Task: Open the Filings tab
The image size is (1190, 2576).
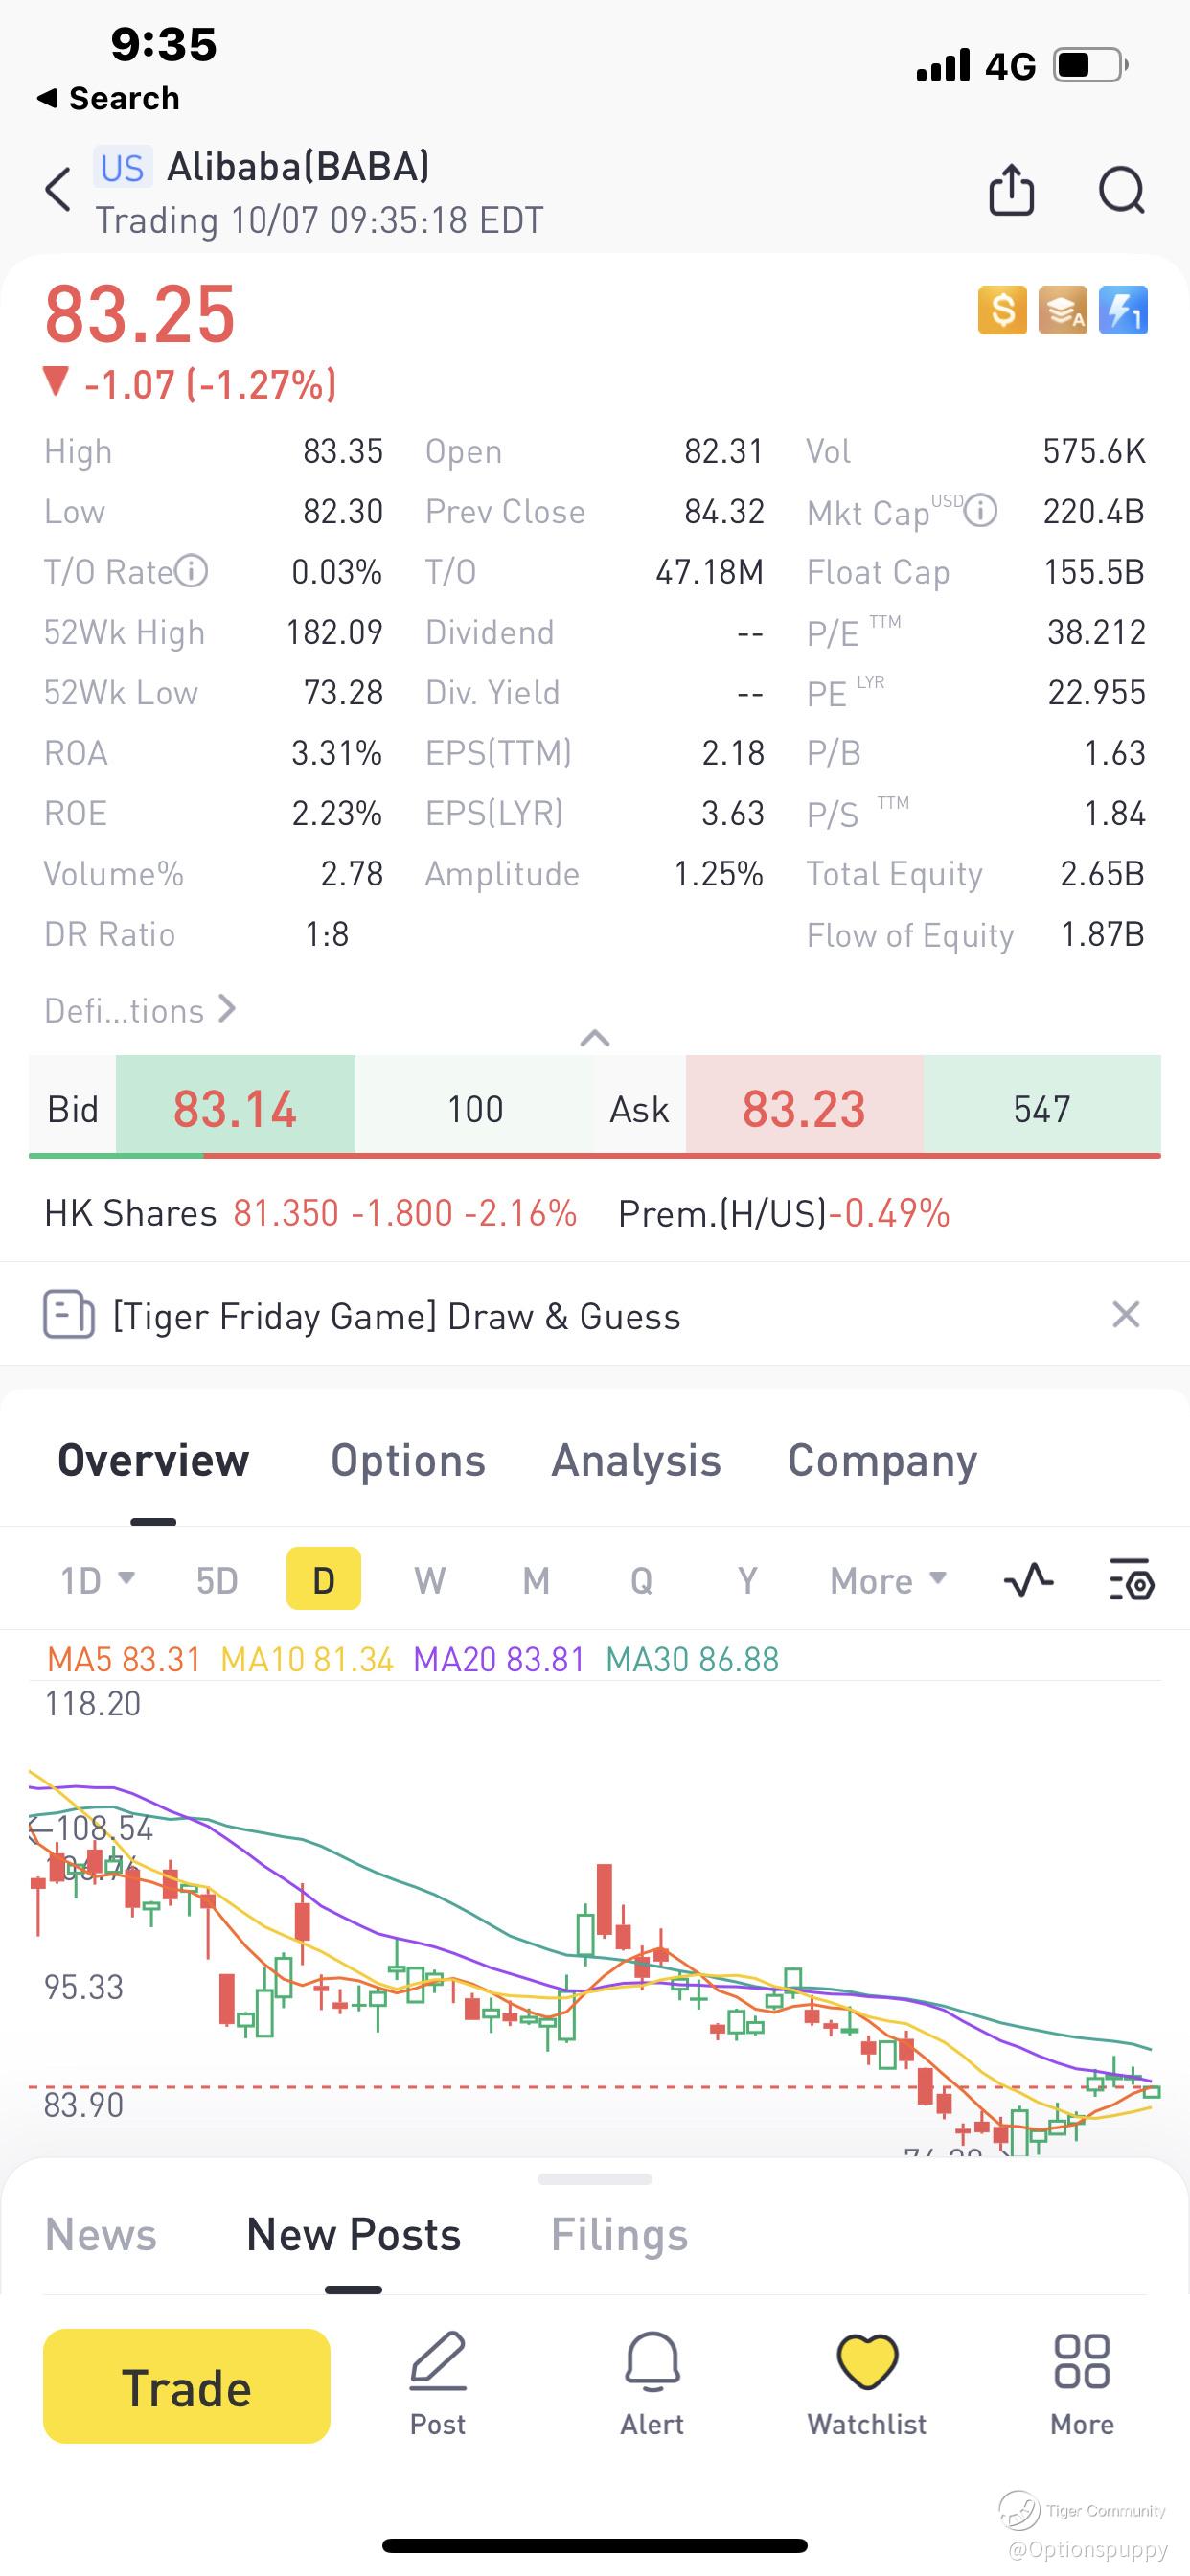Action: pyautogui.click(x=619, y=2235)
